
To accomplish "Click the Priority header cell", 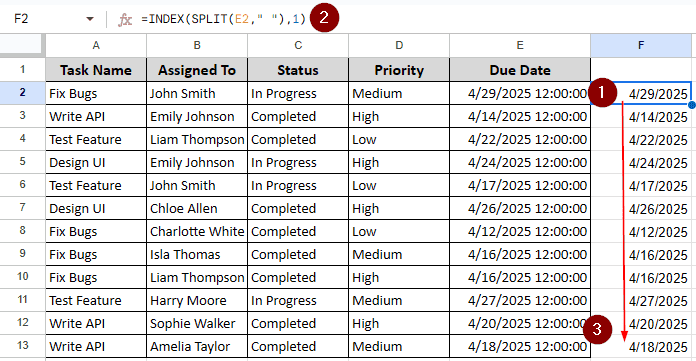I will tap(399, 70).
